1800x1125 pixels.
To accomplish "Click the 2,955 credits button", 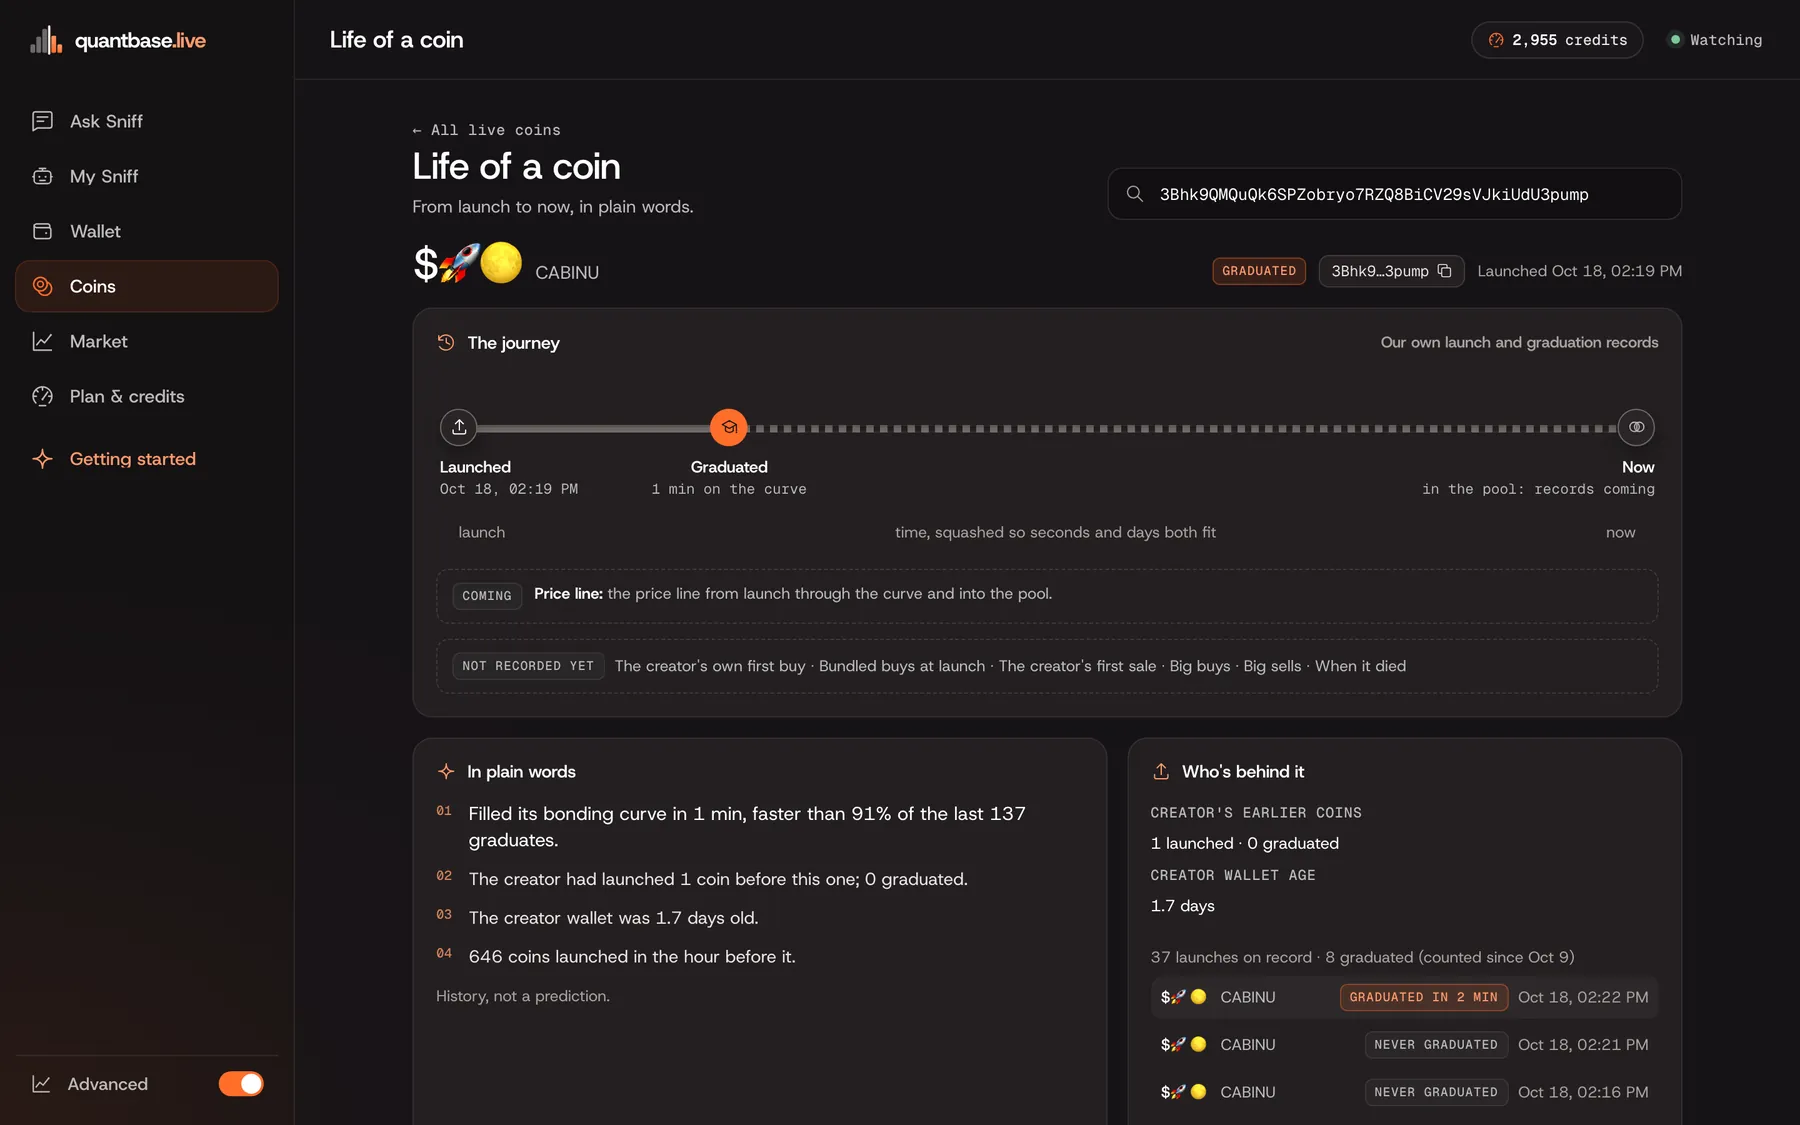I will click(1557, 40).
